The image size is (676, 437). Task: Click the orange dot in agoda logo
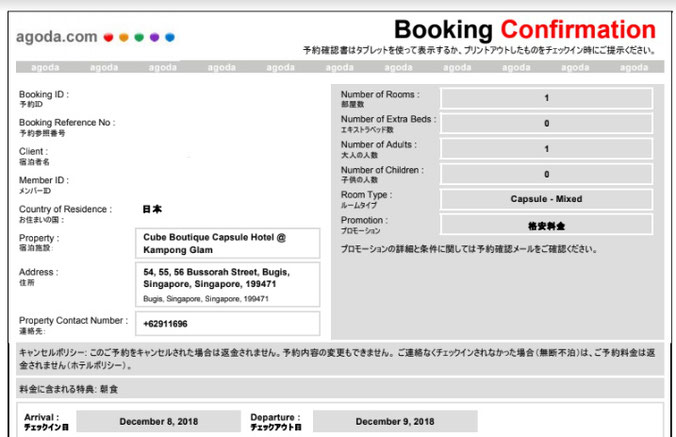(124, 37)
